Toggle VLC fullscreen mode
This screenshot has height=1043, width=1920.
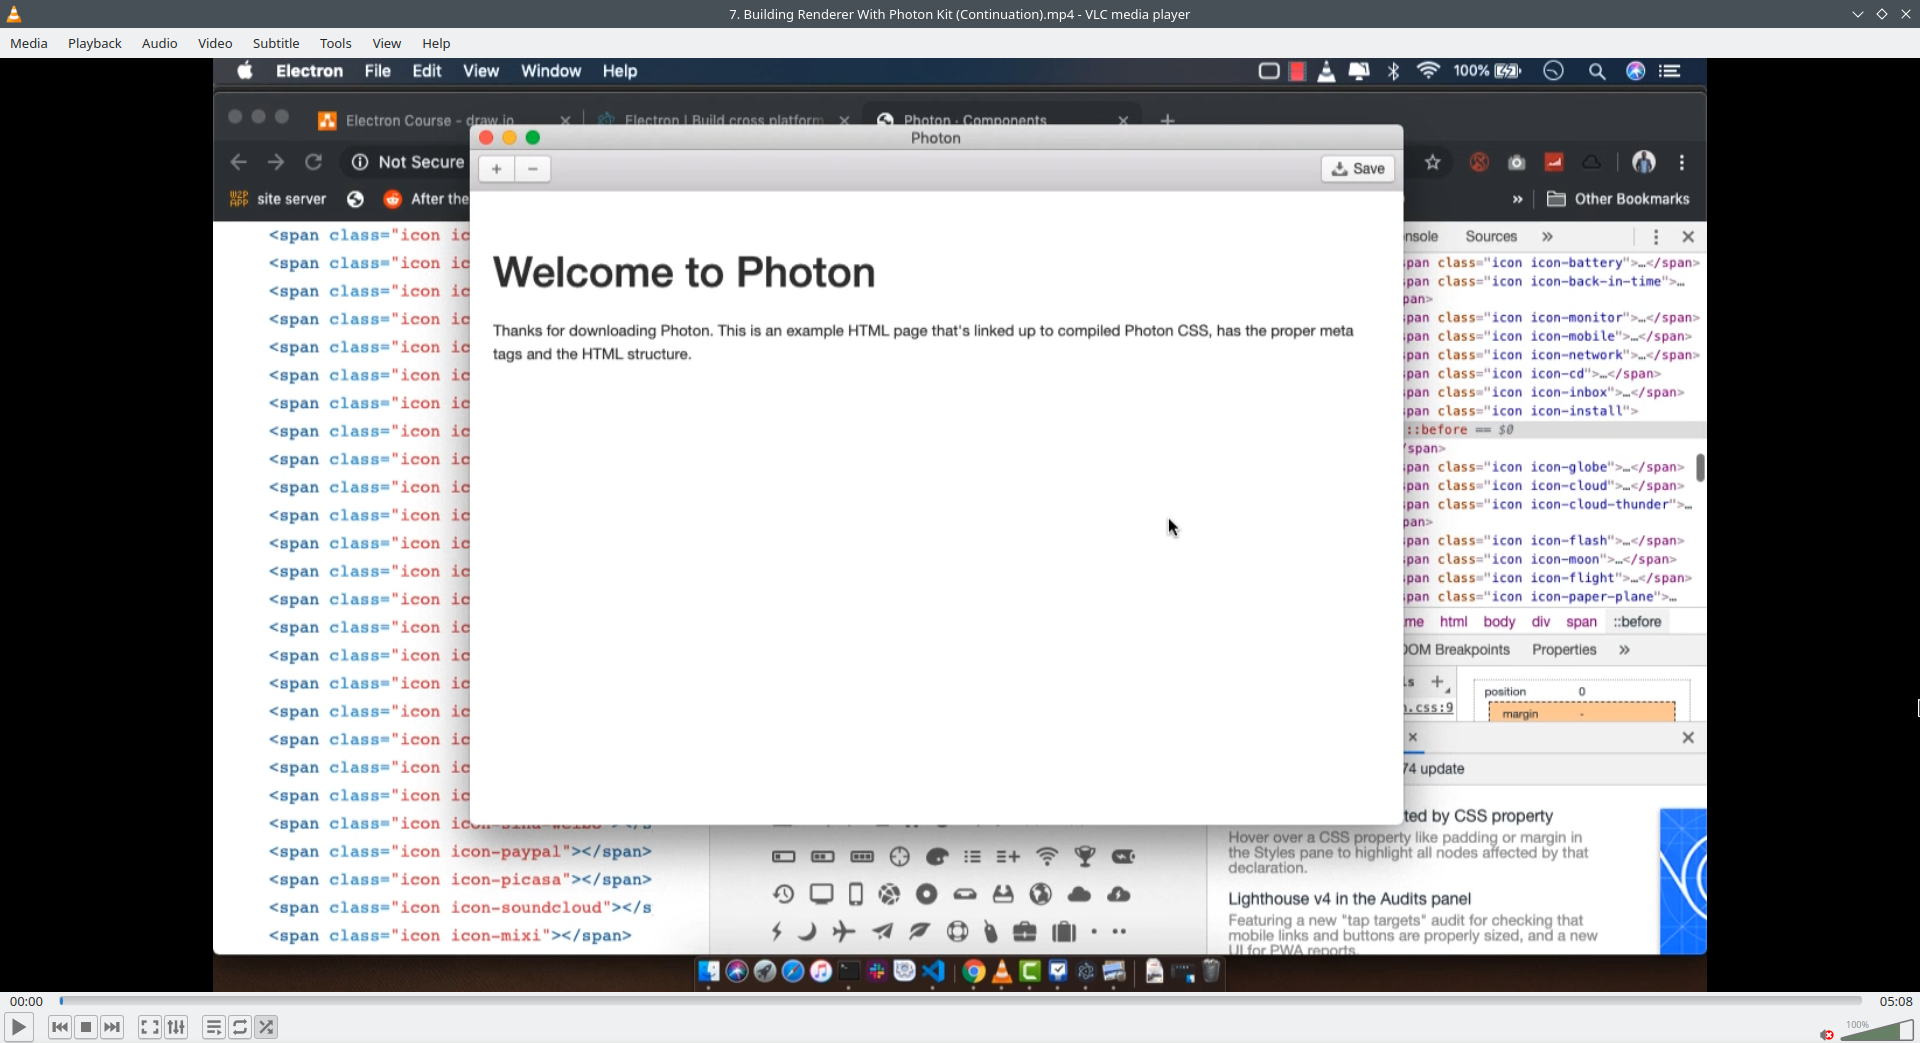(x=149, y=1027)
